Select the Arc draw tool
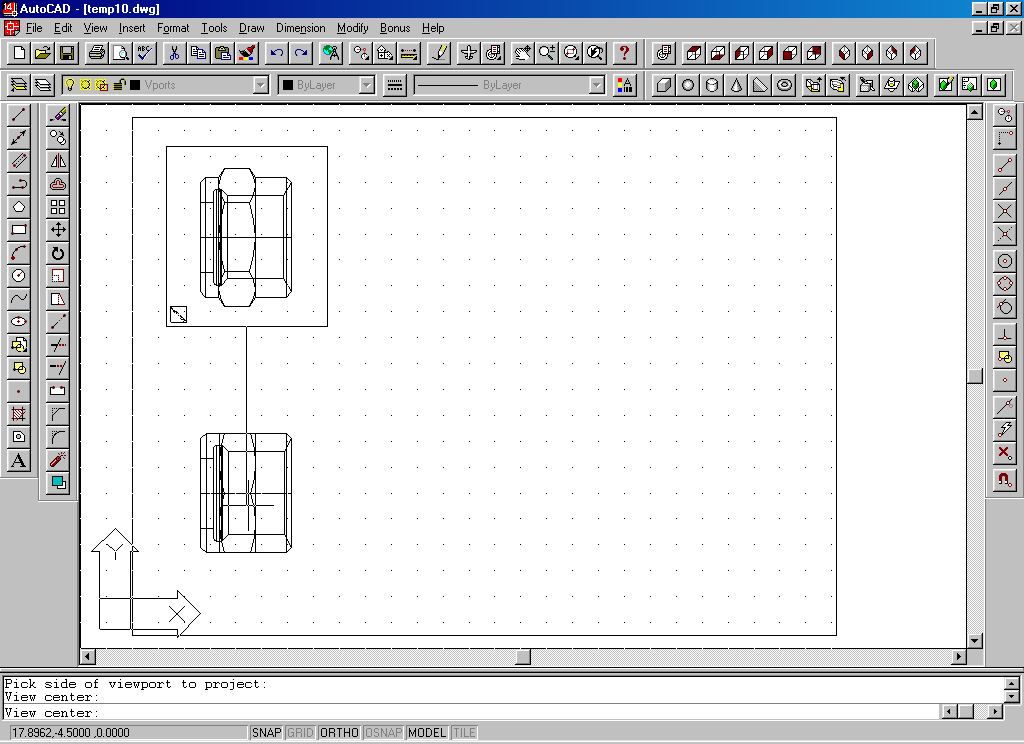The image size is (1024, 744). [18, 253]
